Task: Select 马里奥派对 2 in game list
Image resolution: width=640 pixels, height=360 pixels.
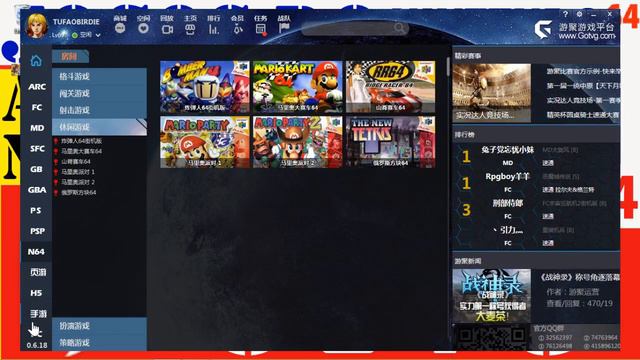Action: 78,182
